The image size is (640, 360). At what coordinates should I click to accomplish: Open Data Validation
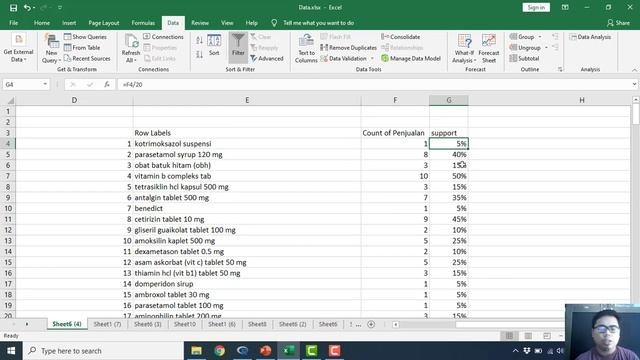pyautogui.click(x=343, y=58)
